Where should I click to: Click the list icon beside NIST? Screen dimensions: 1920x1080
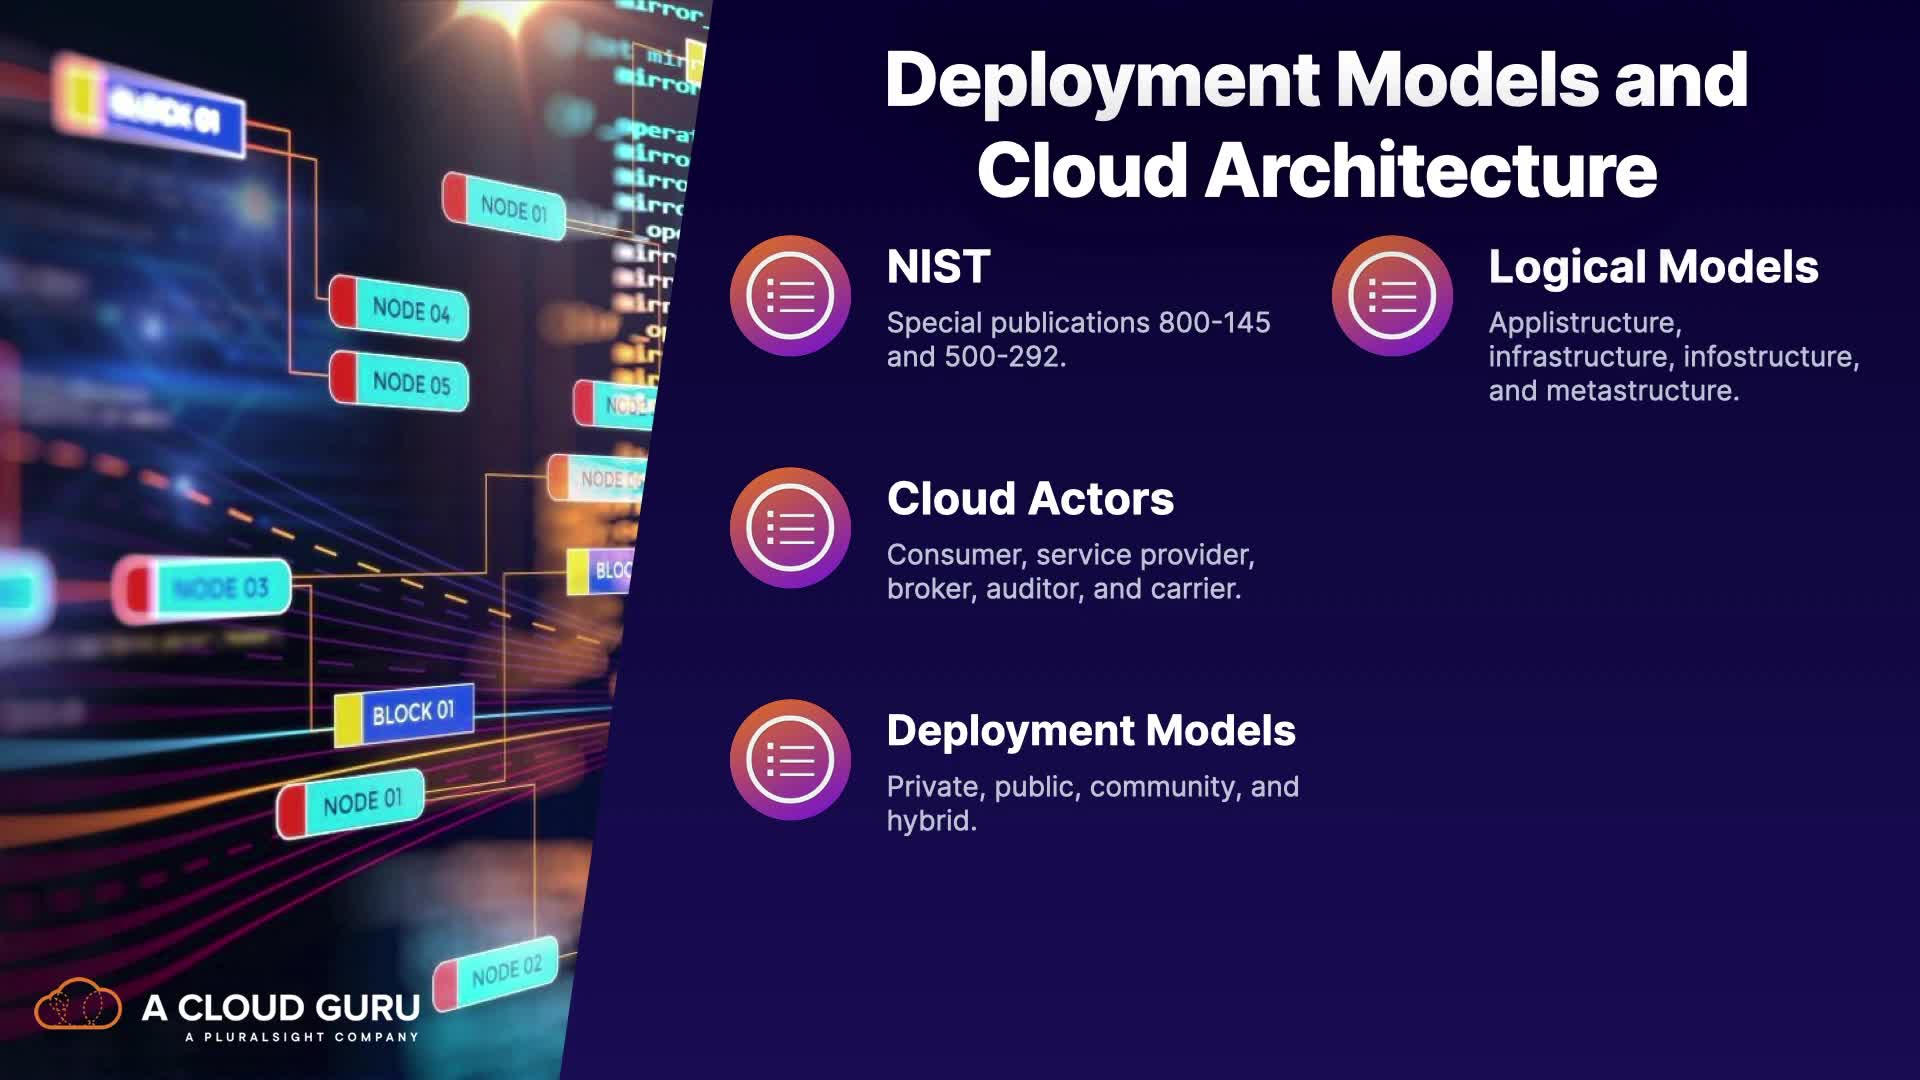tap(790, 296)
